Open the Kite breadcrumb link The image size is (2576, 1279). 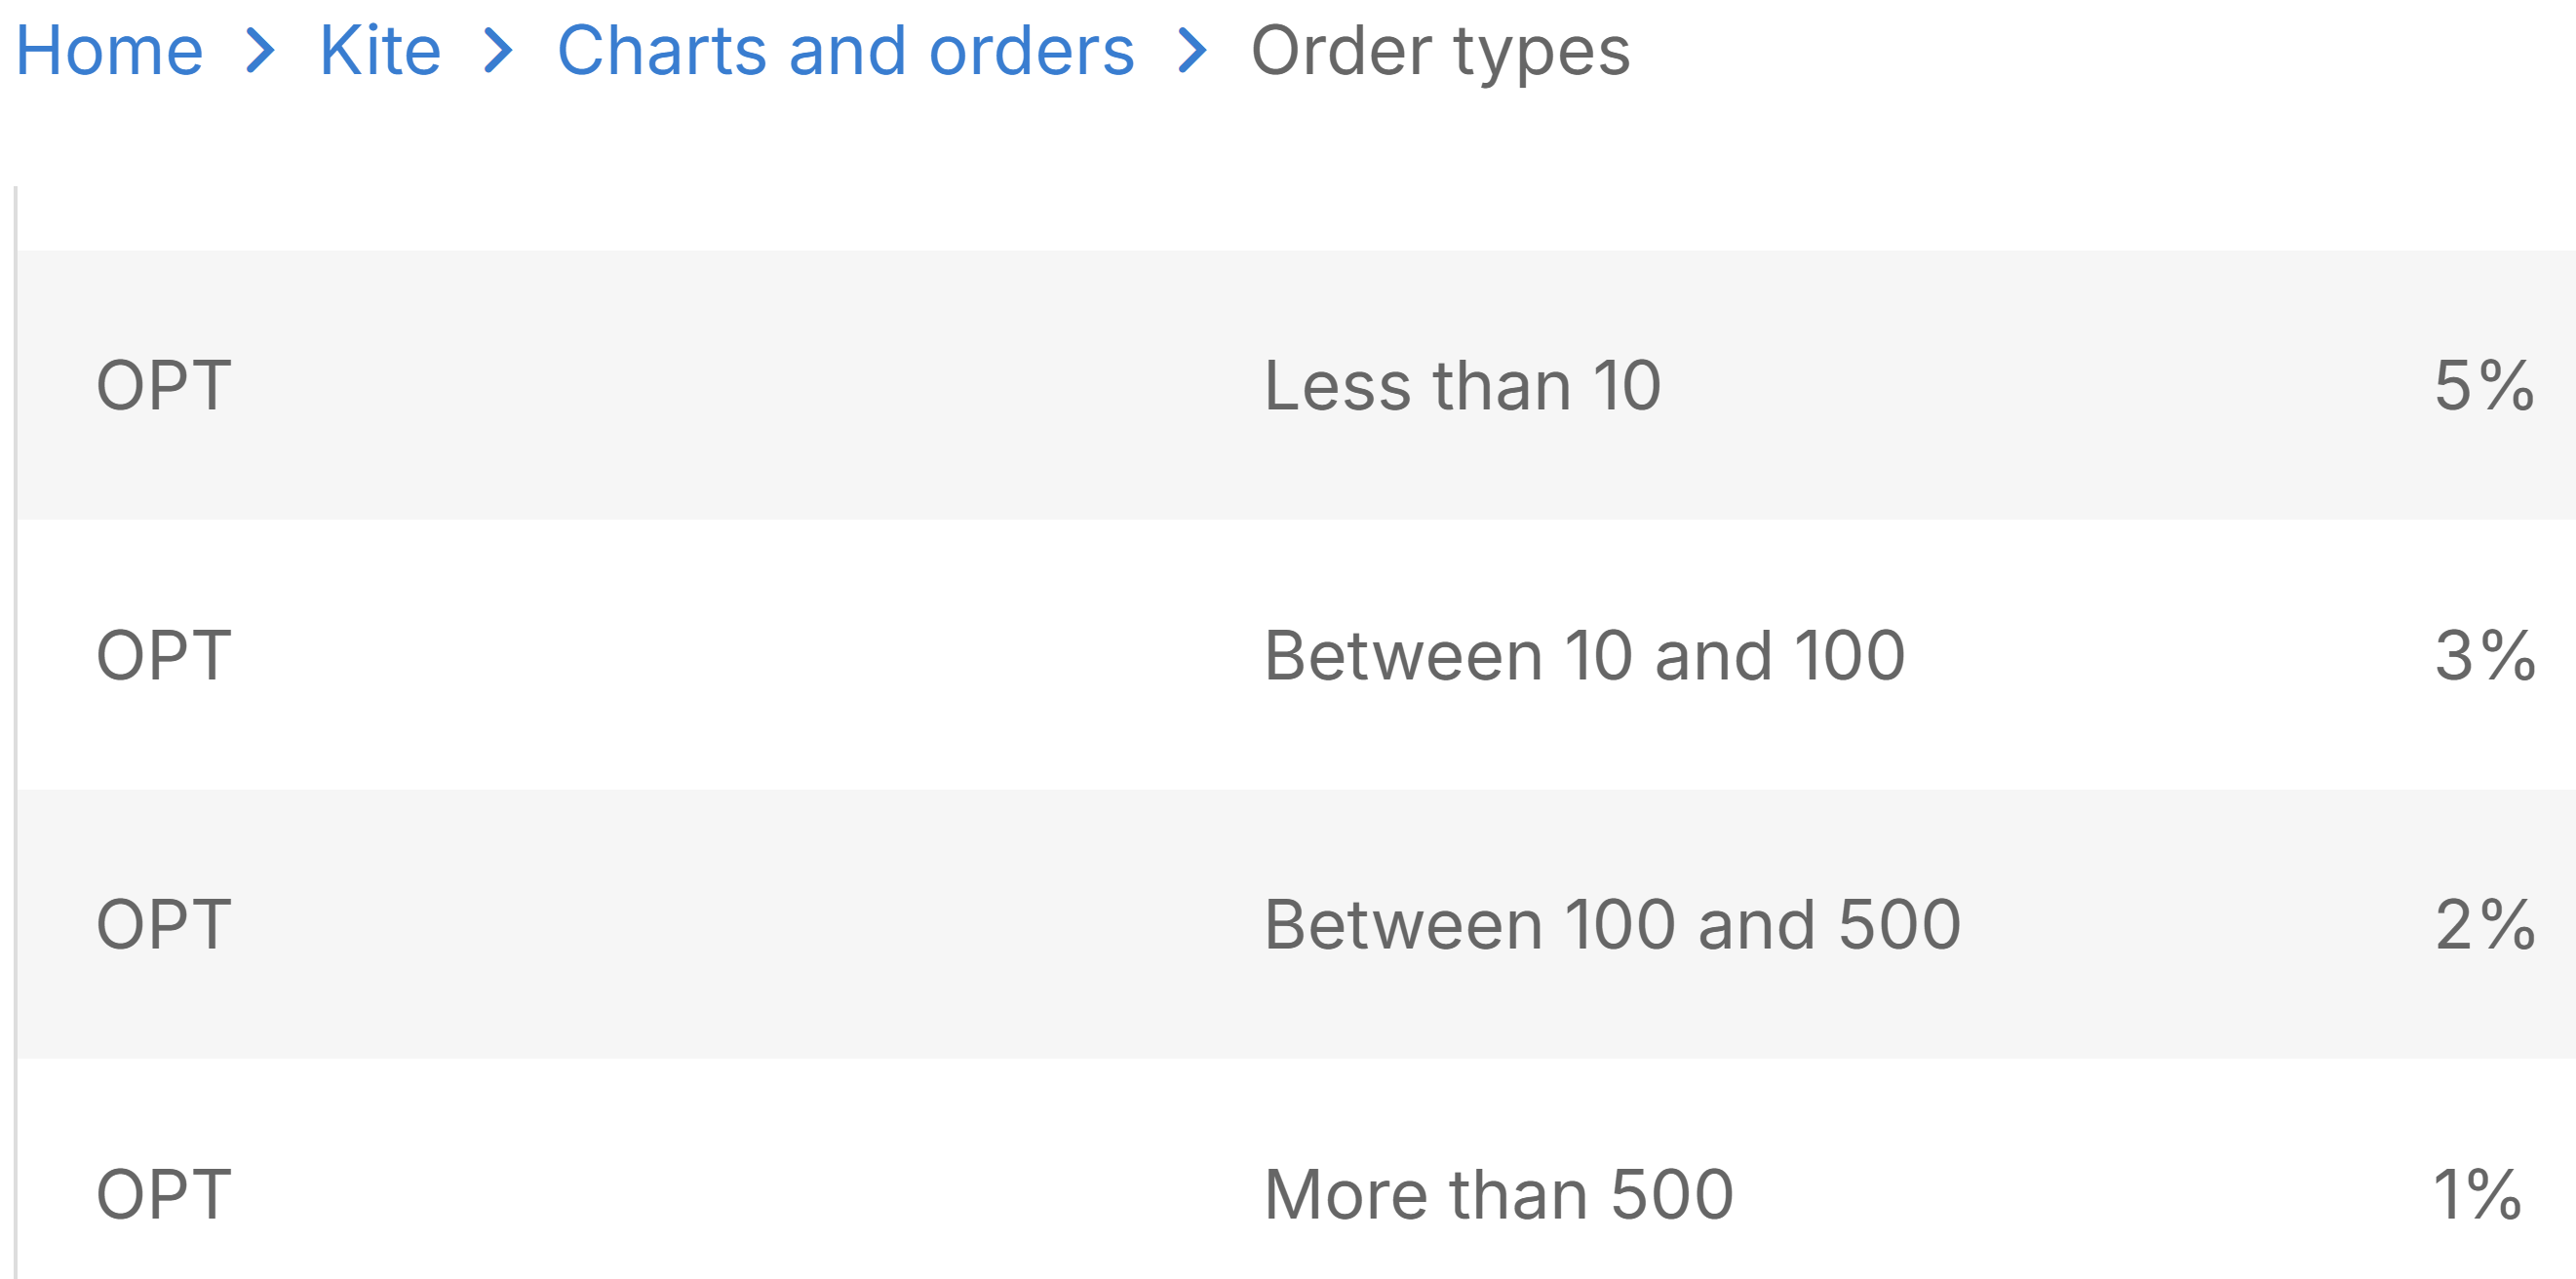[380, 50]
